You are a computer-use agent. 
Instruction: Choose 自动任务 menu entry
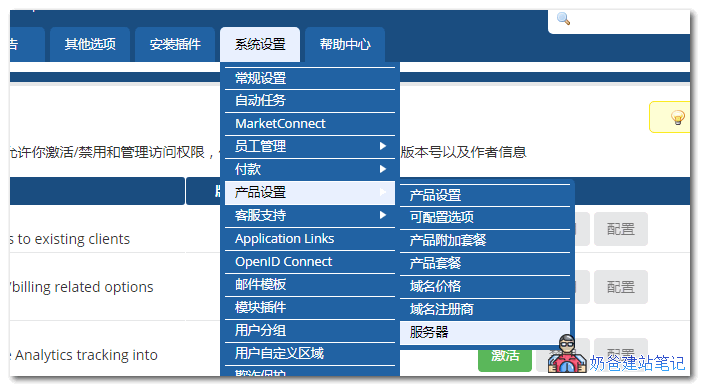[310, 101]
